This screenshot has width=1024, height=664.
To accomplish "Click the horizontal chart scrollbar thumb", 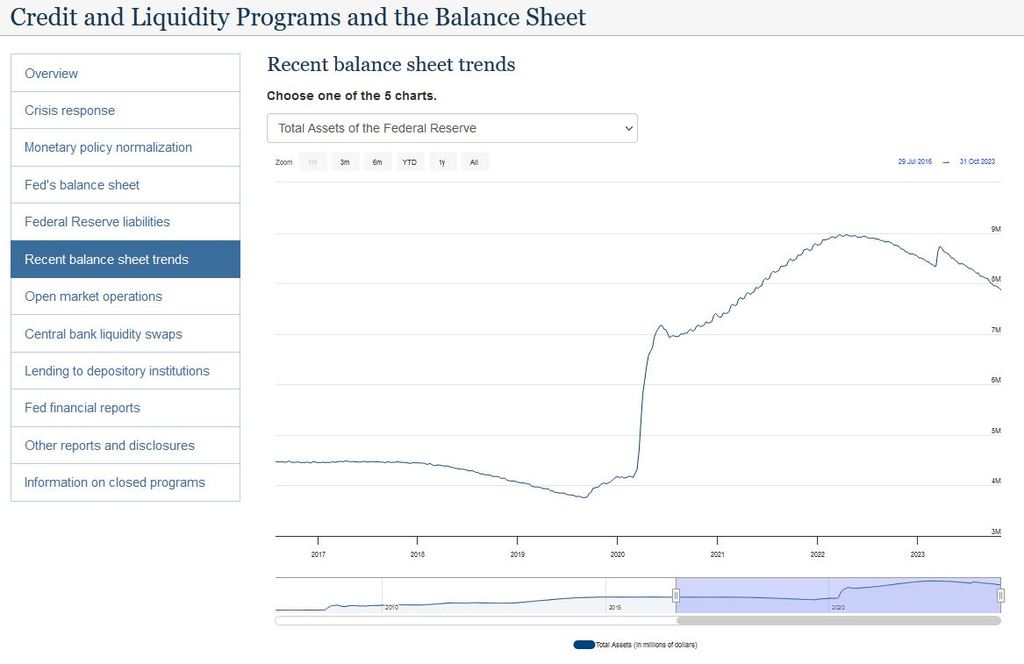I will point(838,621).
